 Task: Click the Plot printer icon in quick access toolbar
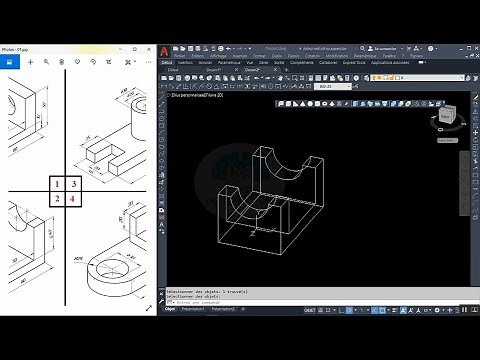pyautogui.click(x=220, y=49)
